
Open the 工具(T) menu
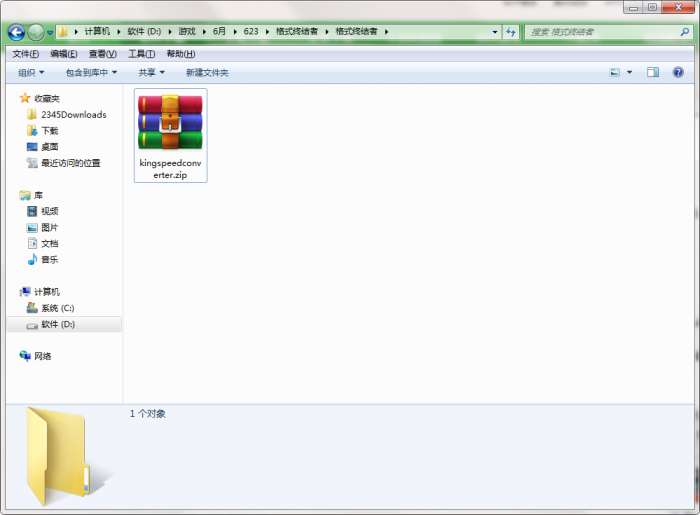pyautogui.click(x=142, y=54)
